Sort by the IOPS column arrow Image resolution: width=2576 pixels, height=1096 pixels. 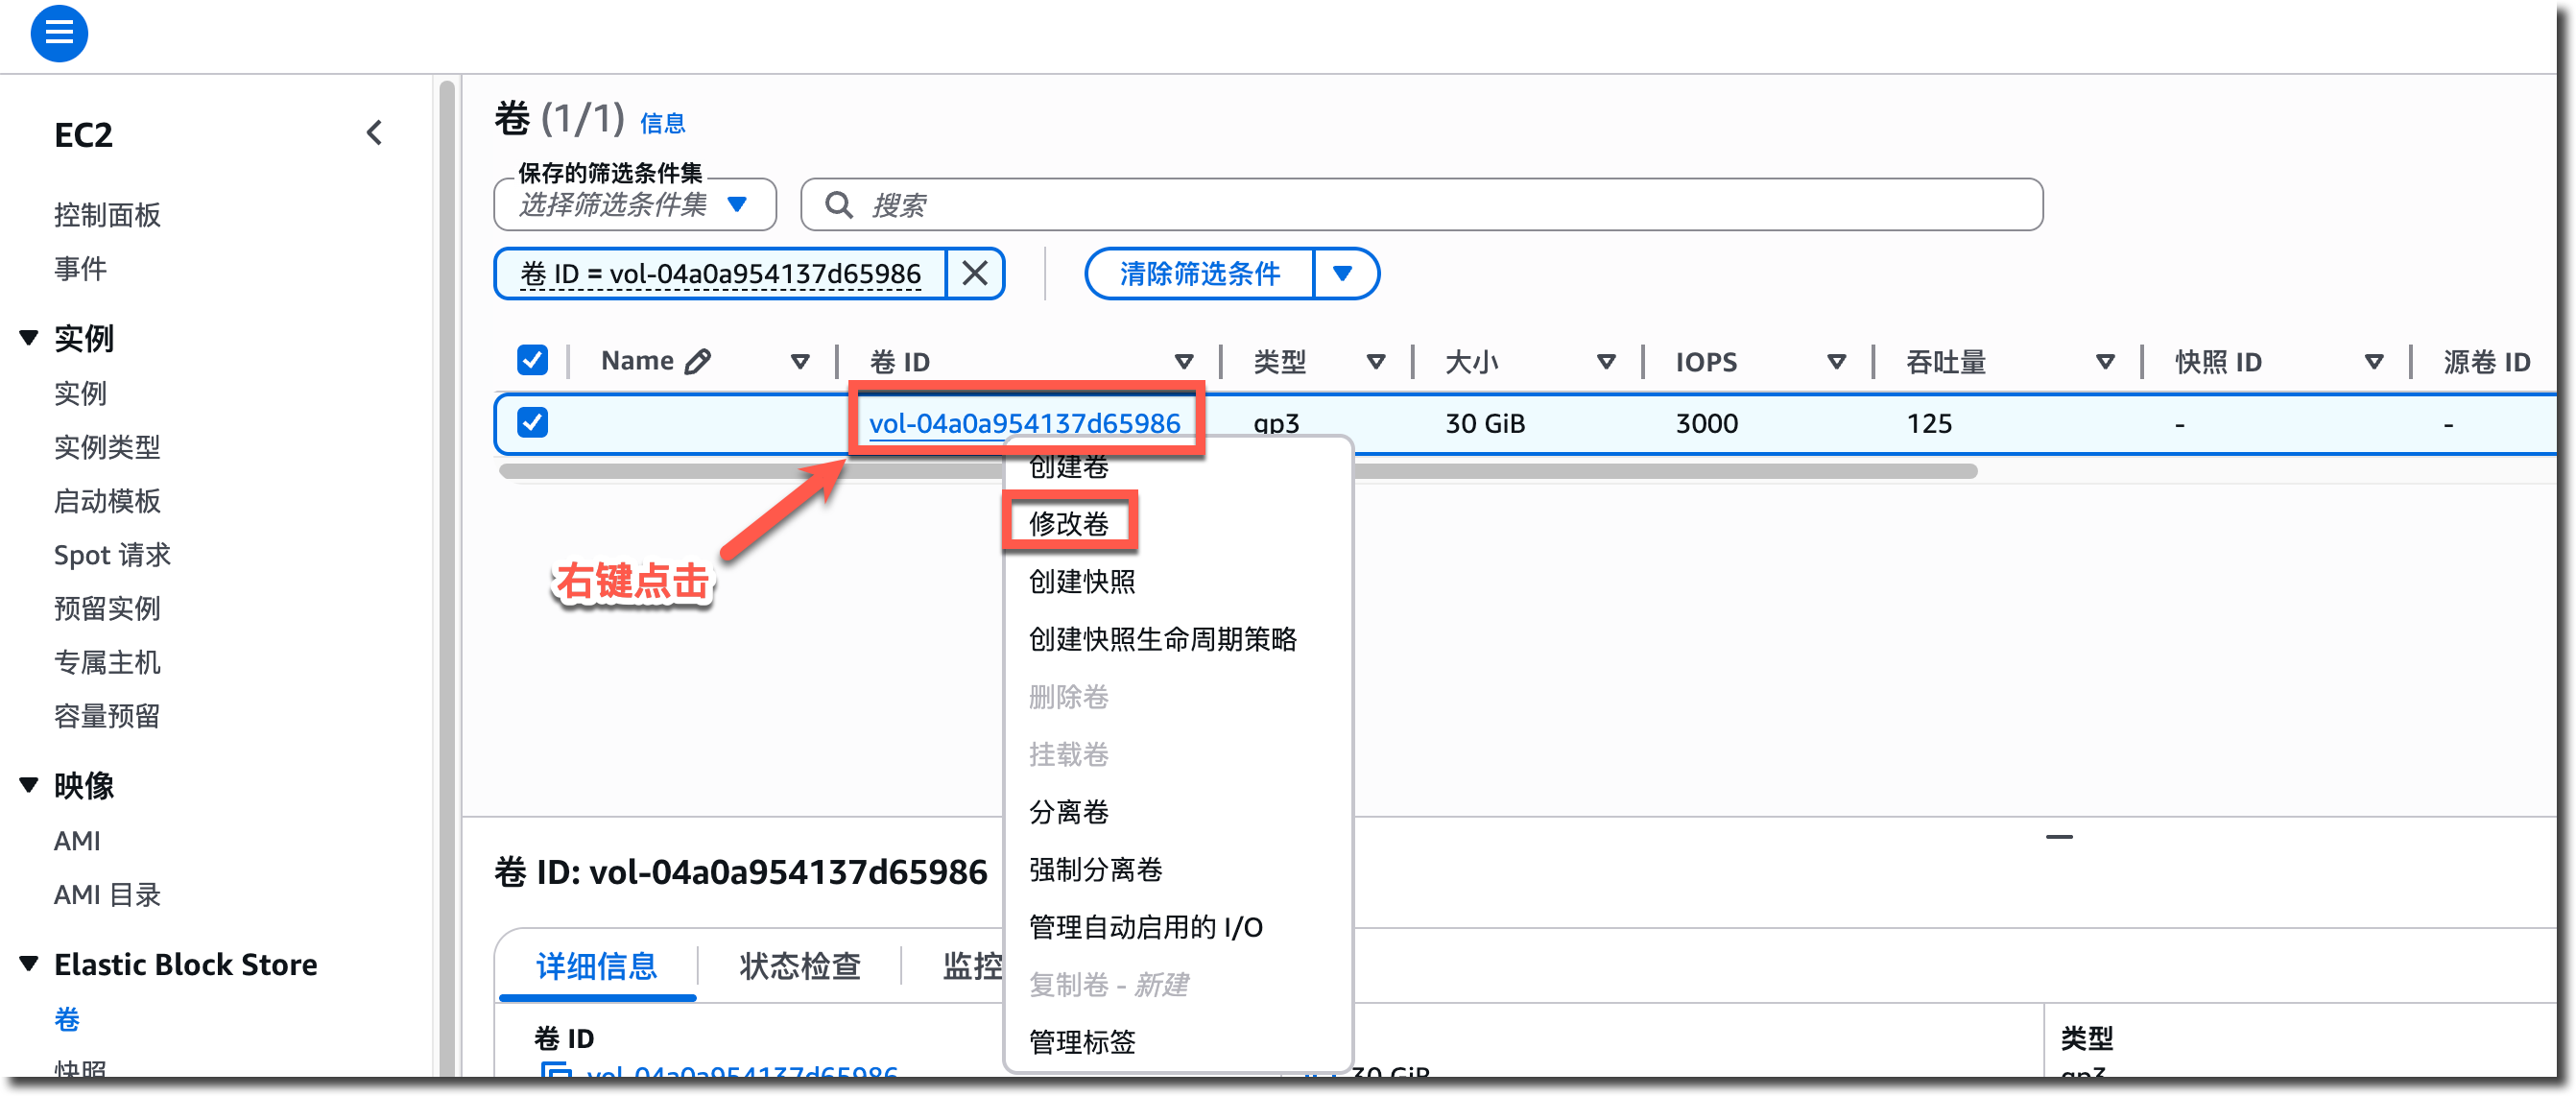(1835, 362)
